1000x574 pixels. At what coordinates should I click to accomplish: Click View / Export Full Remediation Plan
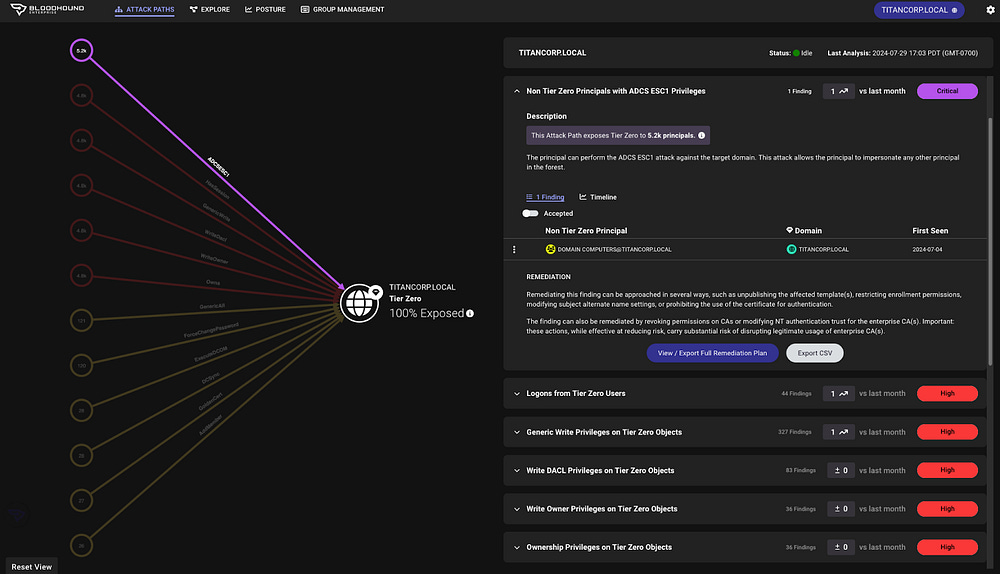pos(712,353)
